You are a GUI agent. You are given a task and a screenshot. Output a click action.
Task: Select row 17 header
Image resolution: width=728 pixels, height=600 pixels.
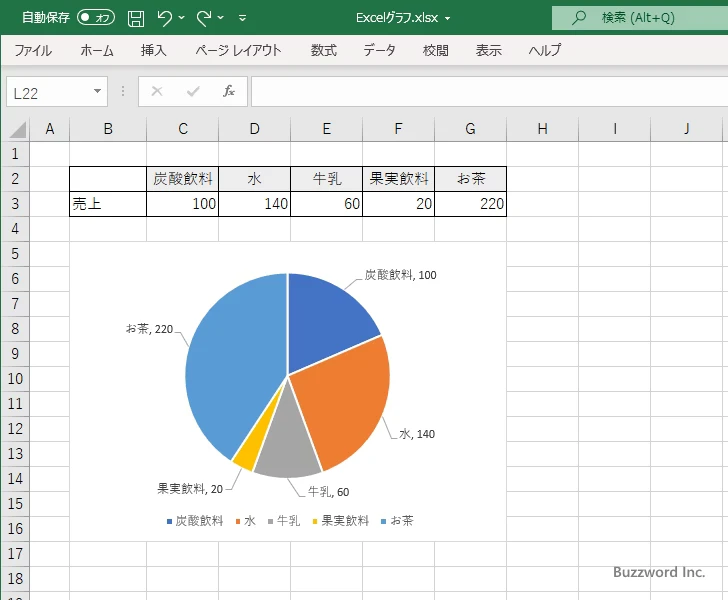pos(15,554)
